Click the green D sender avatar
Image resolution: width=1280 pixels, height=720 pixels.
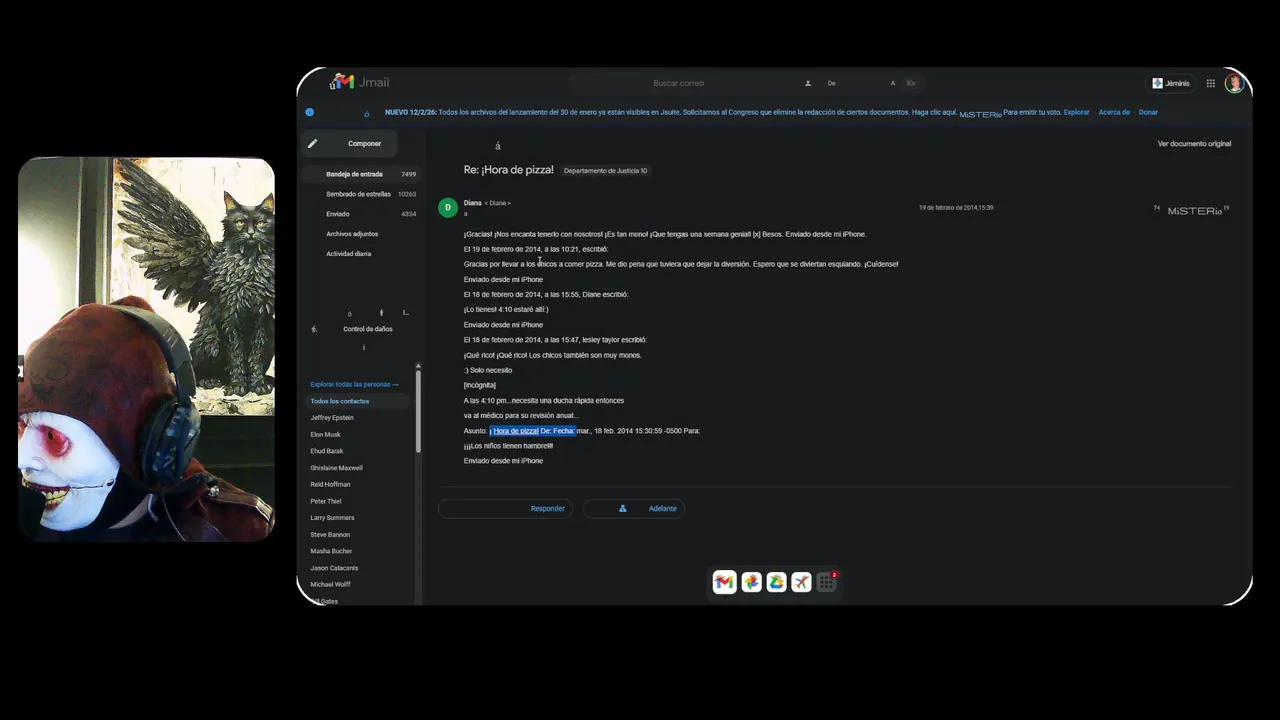[447, 207]
